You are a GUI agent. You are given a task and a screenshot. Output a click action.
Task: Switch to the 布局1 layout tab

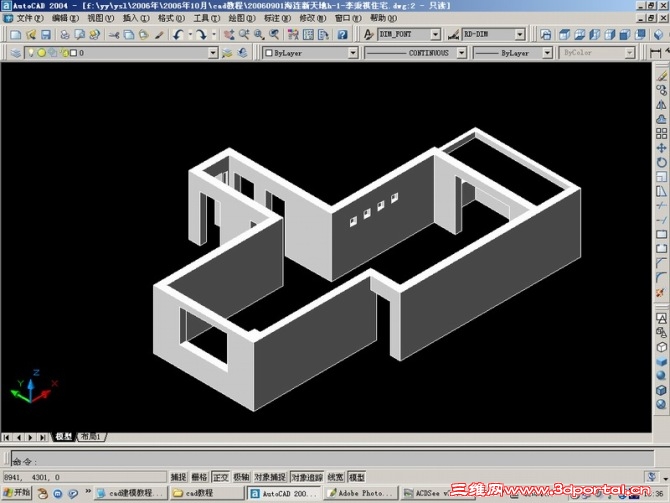click(91, 437)
